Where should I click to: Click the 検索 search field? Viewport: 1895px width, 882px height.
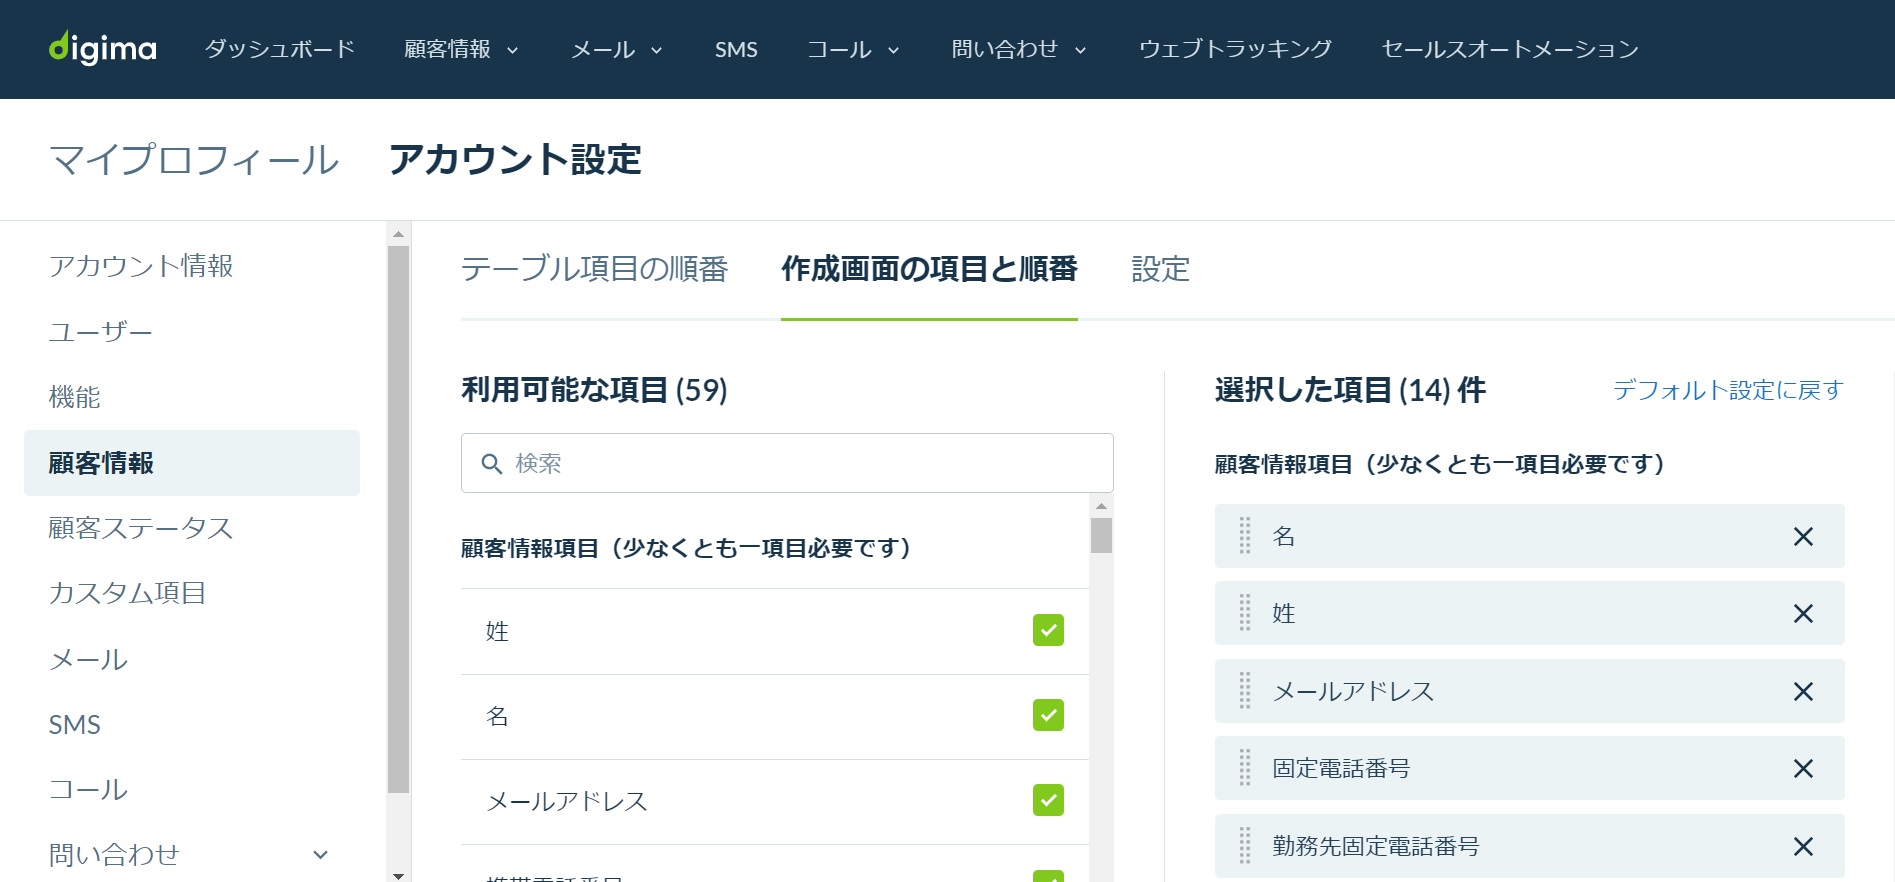click(x=787, y=463)
